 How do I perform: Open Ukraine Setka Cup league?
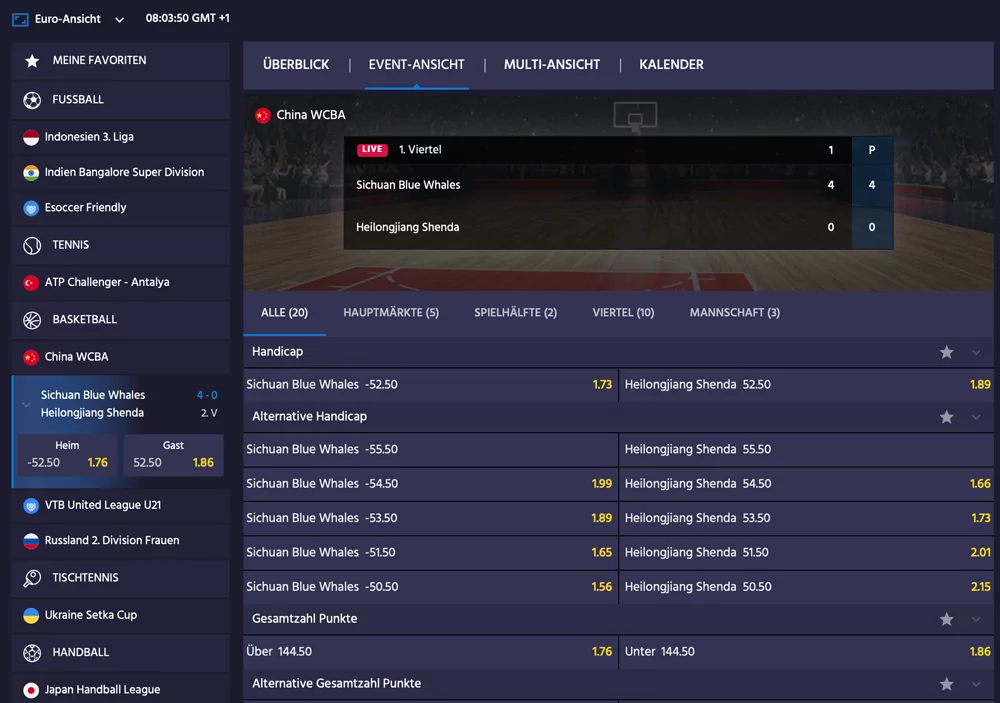[121, 616]
